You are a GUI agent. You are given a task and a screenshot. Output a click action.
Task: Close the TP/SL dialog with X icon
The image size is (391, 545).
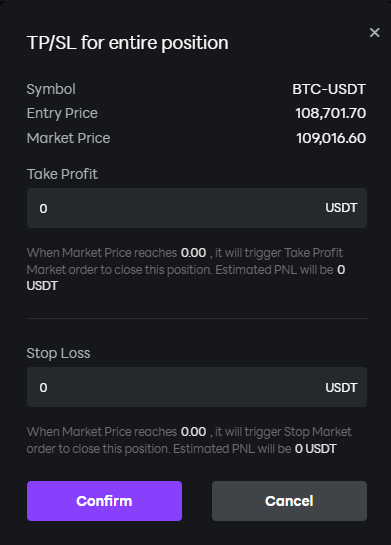(x=374, y=33)
